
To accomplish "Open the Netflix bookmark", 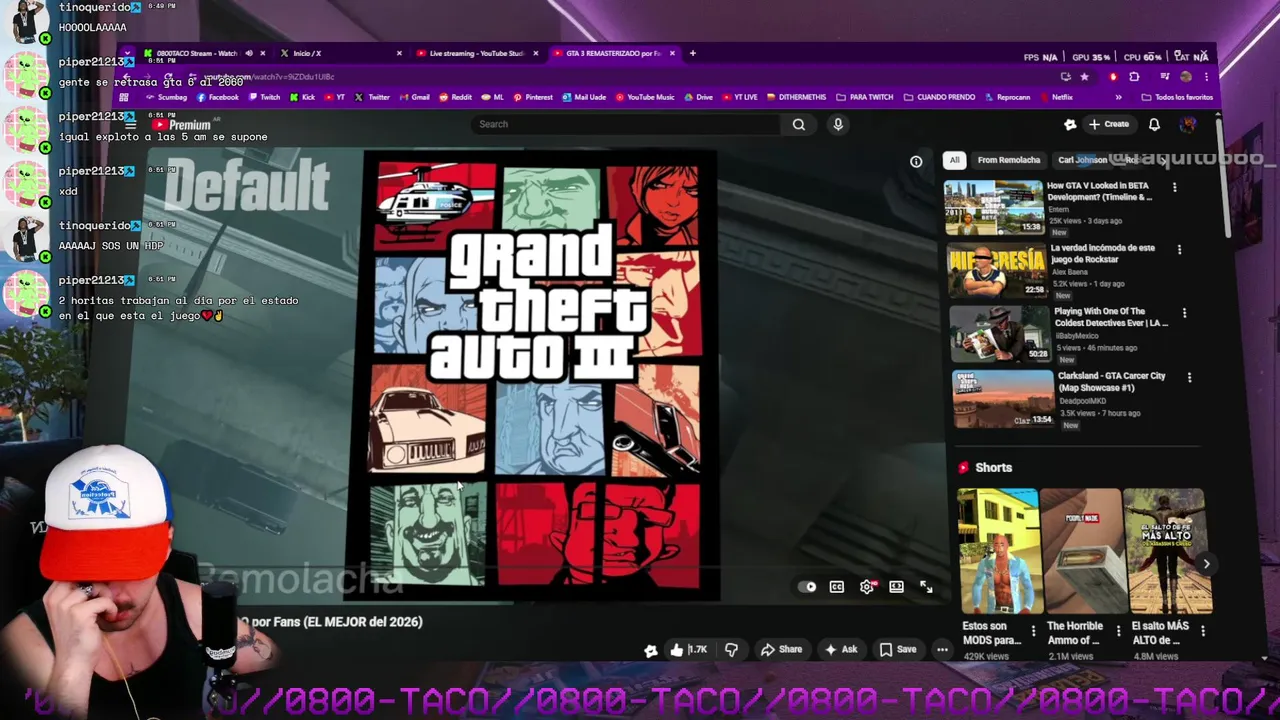I will pyautogui.click(x=1056, y=97).
